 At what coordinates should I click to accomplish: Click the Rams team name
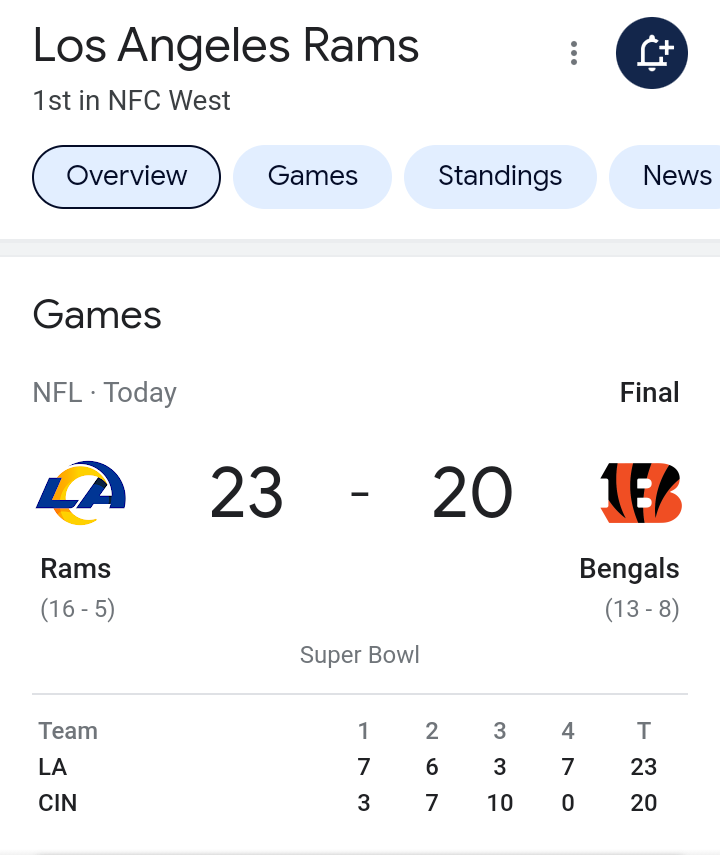click(x=76, y=569)
